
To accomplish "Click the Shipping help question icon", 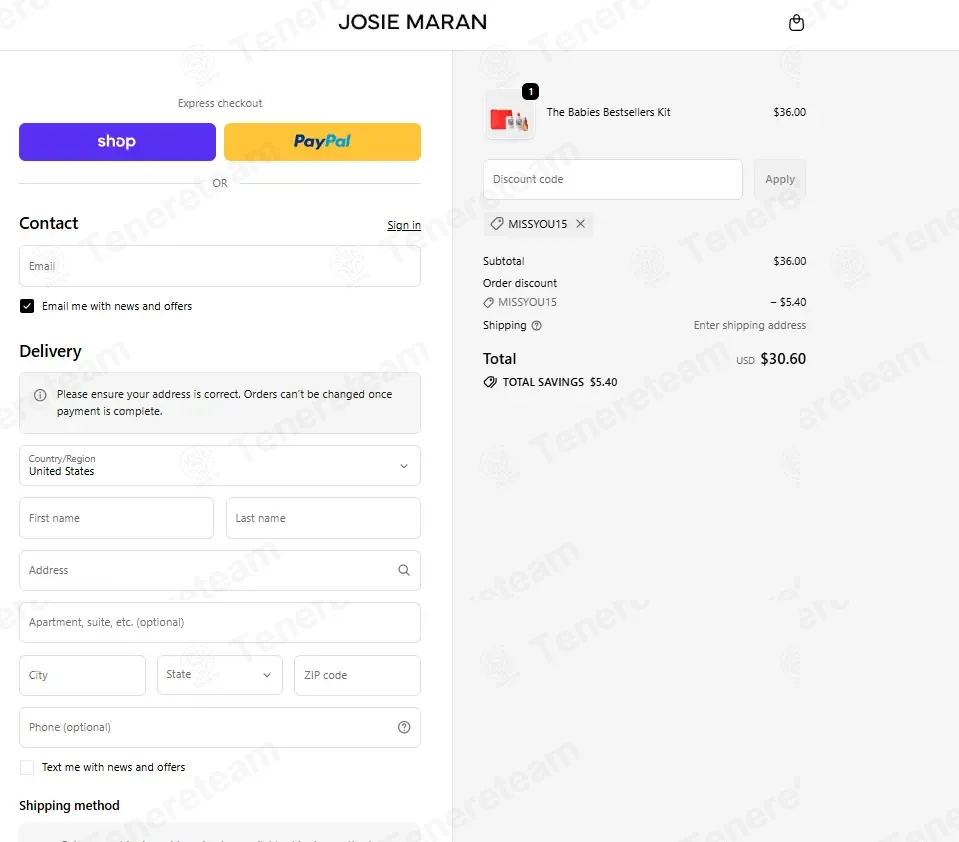I will [536, 325].
